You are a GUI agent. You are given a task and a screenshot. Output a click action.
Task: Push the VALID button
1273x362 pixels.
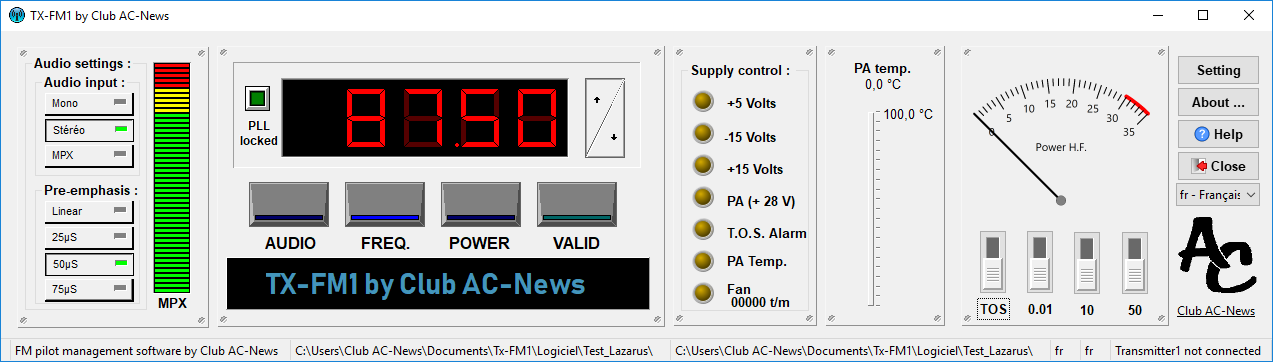(577, 204)
